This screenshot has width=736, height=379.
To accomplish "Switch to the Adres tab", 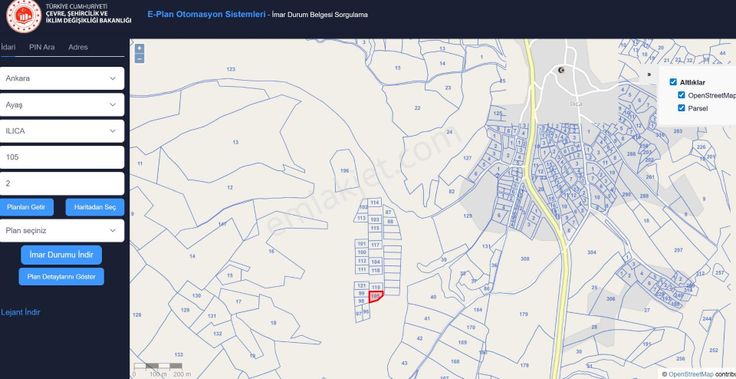I will [x=78, y=47].
